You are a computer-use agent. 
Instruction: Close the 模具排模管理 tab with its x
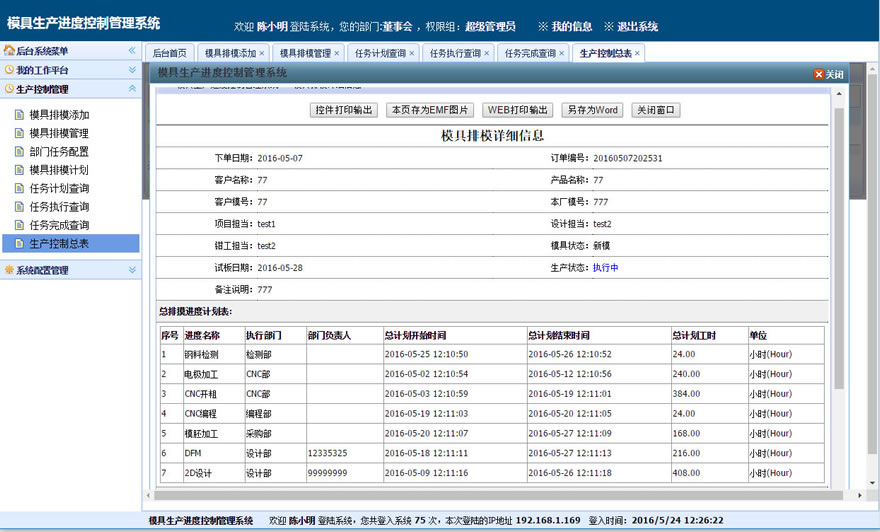(337, 53)
